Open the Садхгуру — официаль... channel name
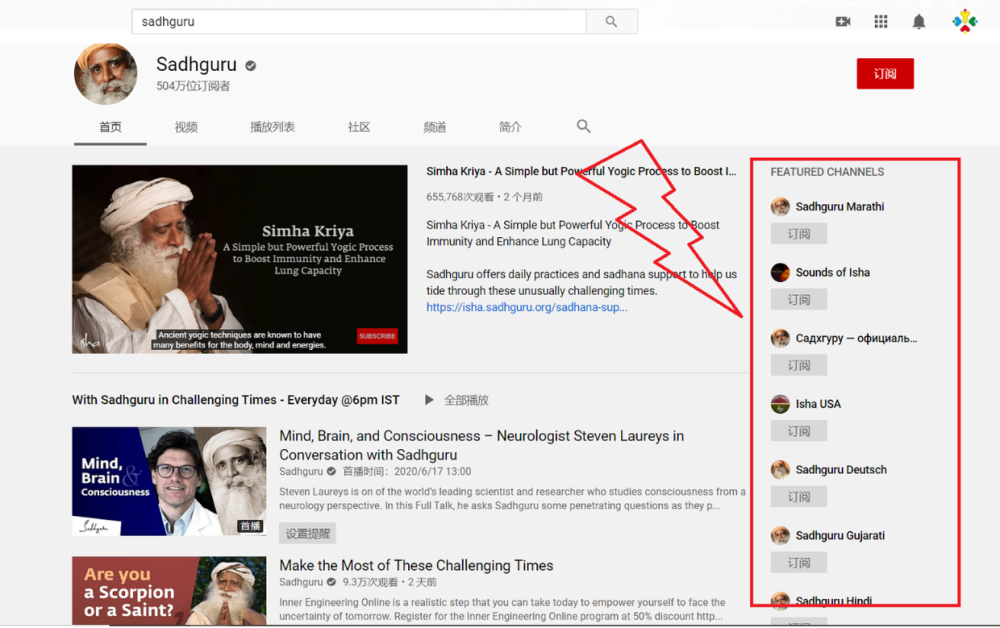1000x628 pixels. coord(857,338)
